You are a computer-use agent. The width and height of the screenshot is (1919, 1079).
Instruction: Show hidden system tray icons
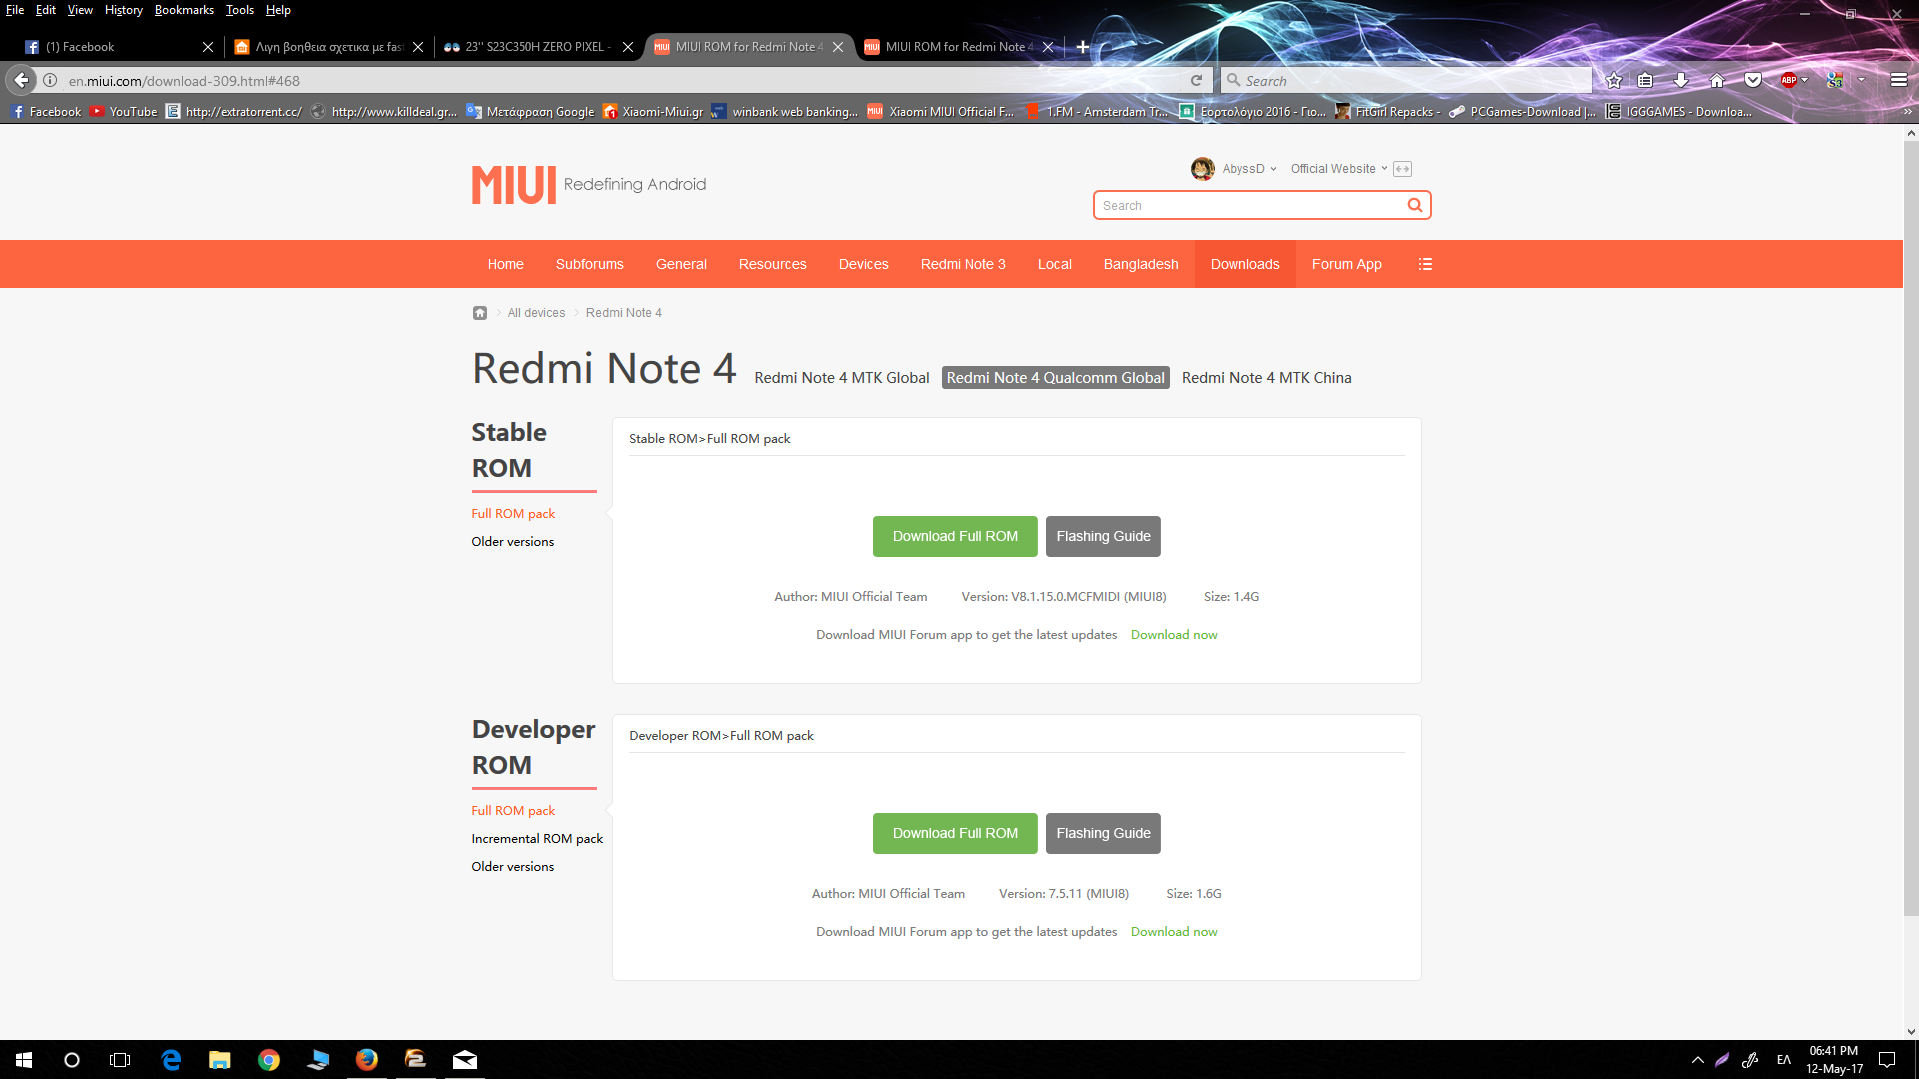coord(1697,1060)
